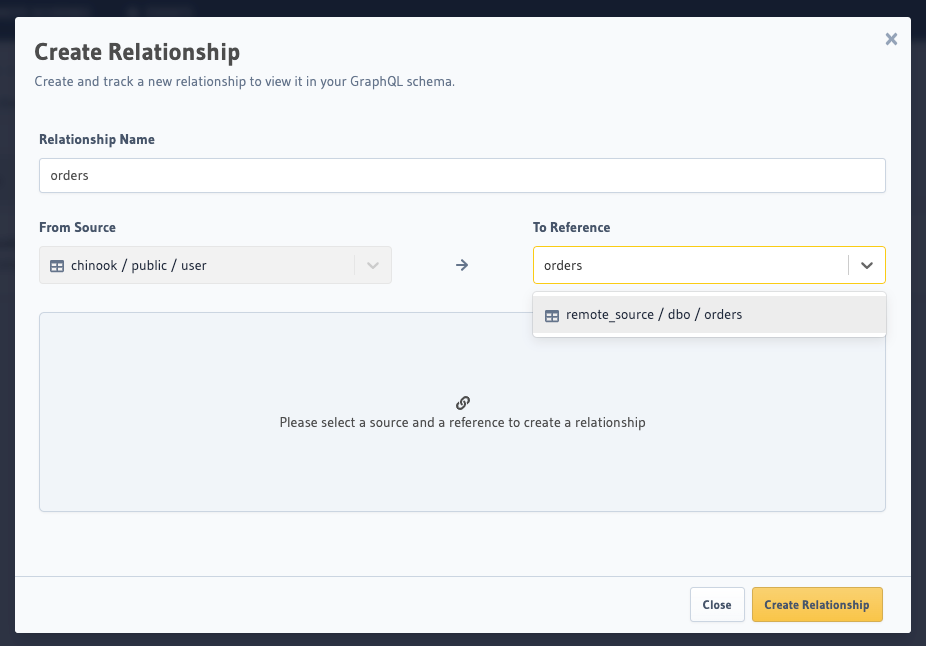This screenshot has height=646, width=926.
Task: Open the From Source dropdown
Action: click(x=215, y=264)
